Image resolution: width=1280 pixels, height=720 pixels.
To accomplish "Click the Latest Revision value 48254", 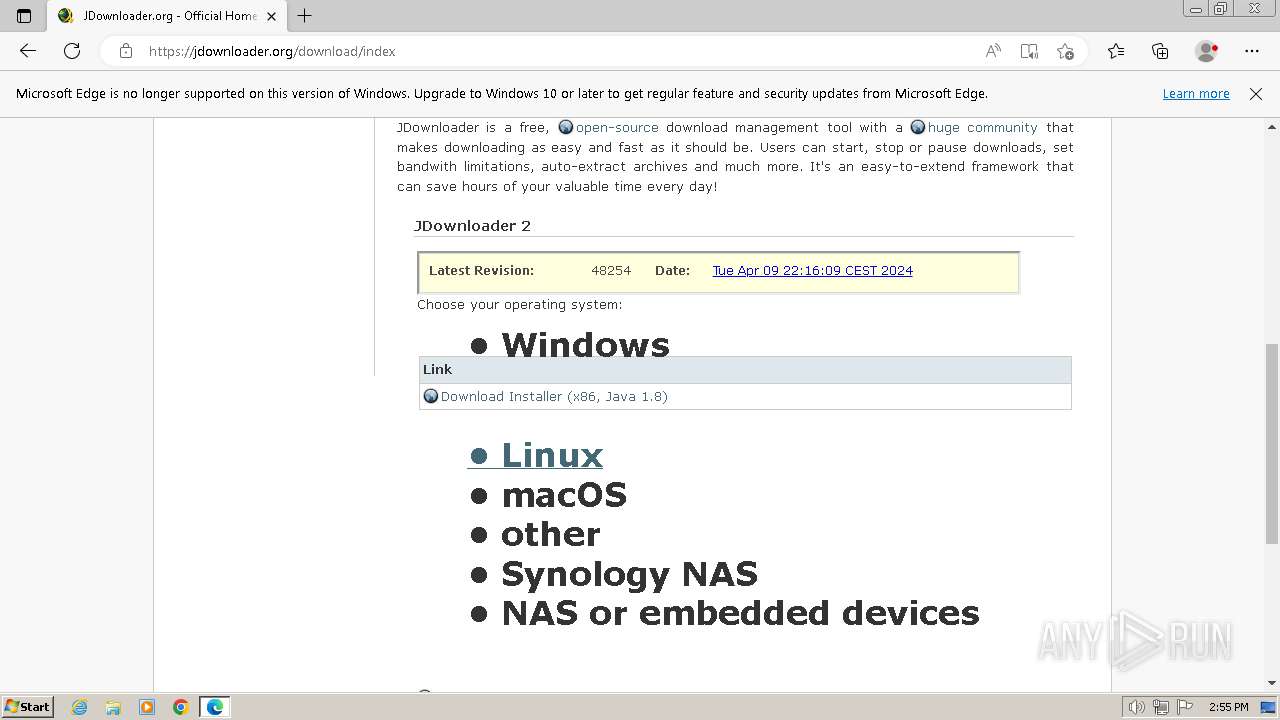I will [611, 271].
